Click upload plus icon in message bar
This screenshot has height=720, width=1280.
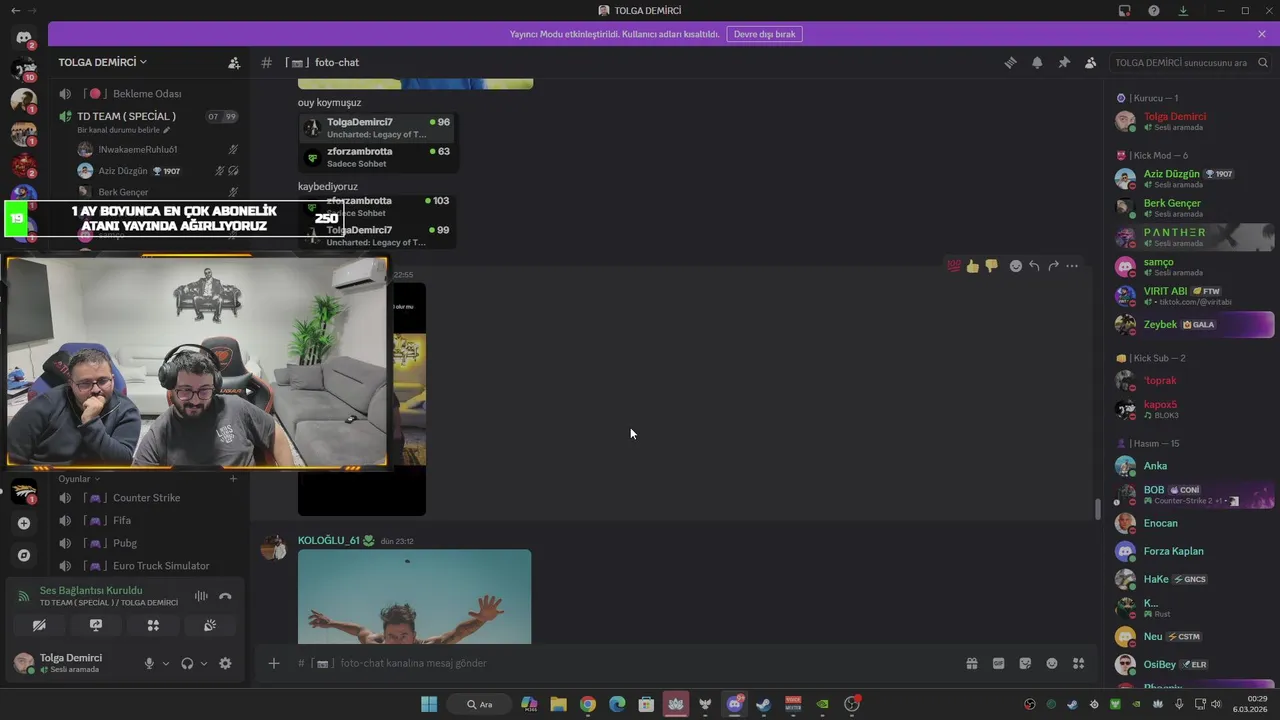click(274, 663)
